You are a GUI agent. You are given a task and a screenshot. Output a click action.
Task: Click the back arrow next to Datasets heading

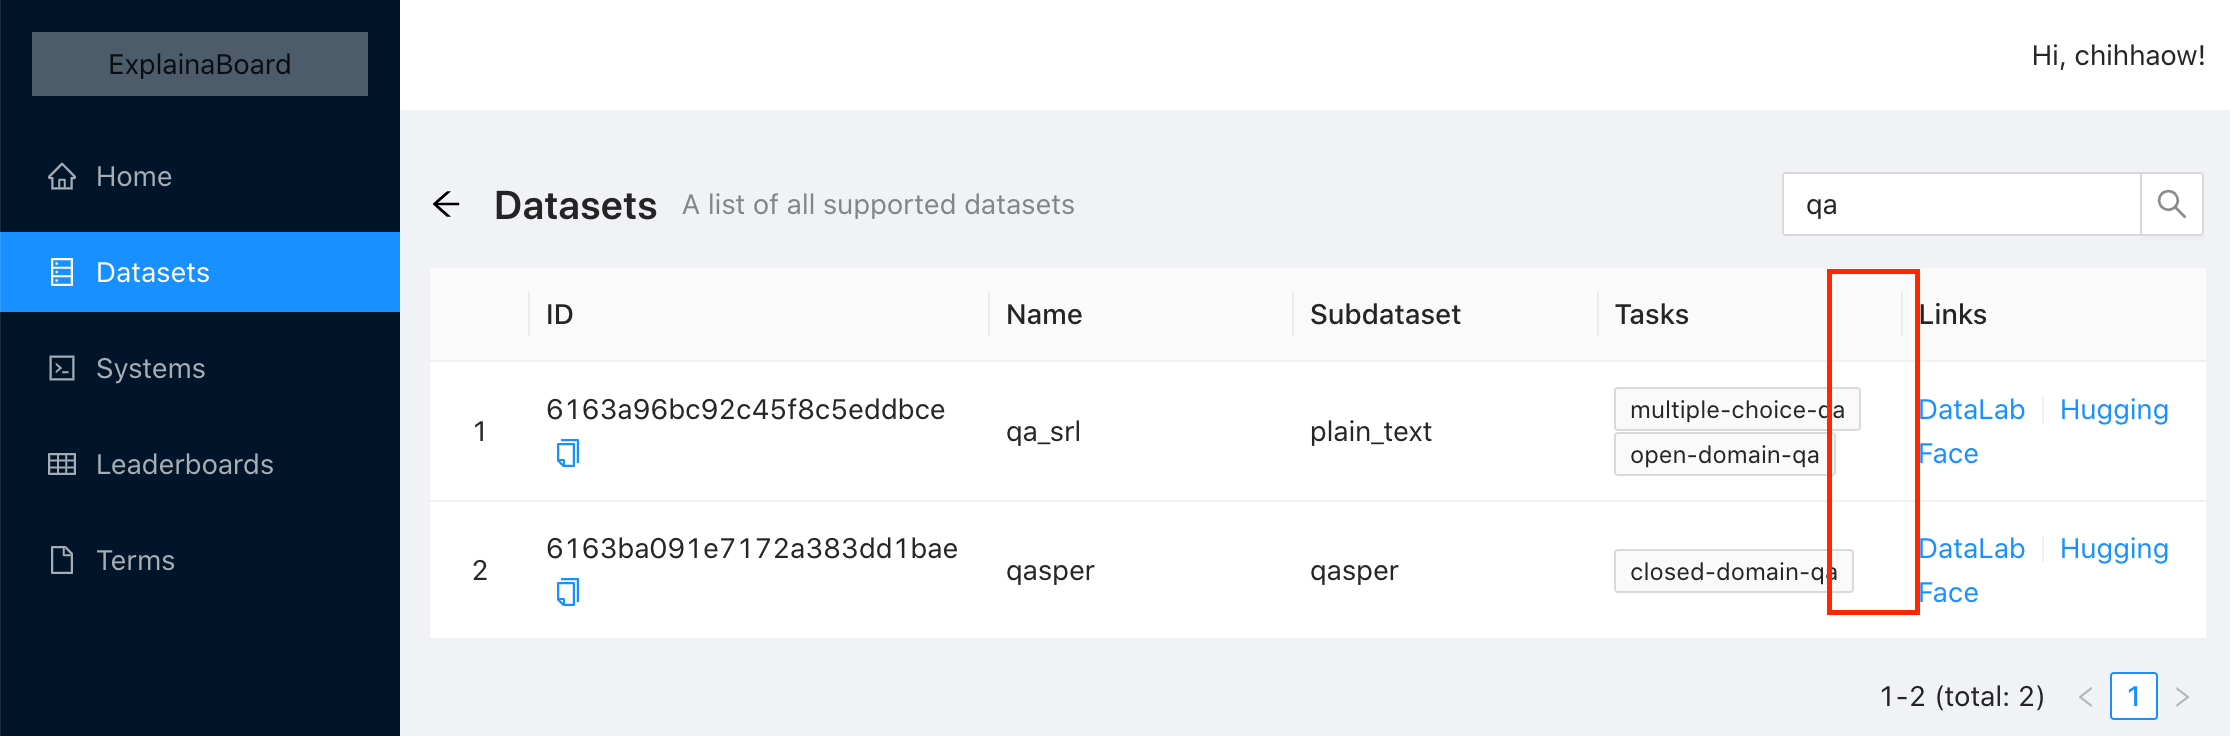pyautogui.click(x=447, y=204)
